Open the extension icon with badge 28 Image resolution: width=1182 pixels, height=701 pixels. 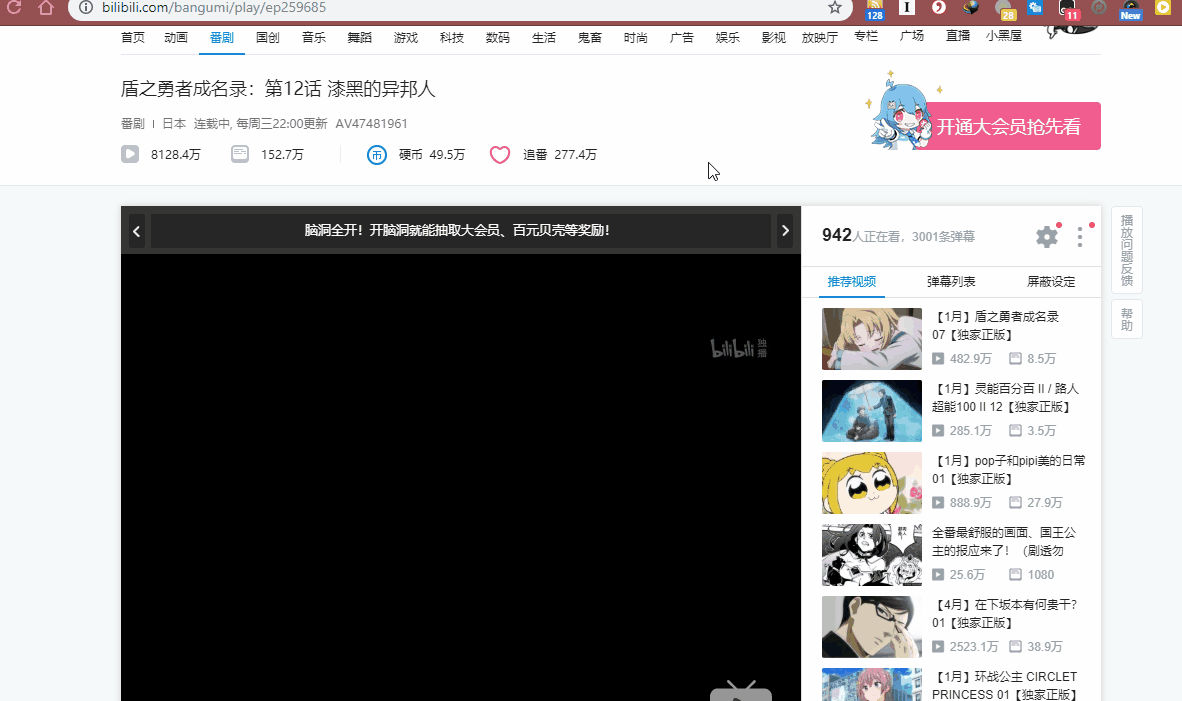coord(1005,9)
